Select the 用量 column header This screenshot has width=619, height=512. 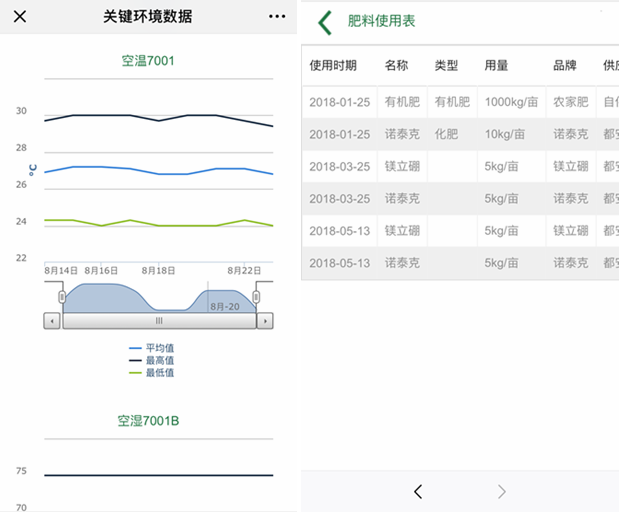pos(496,66)
